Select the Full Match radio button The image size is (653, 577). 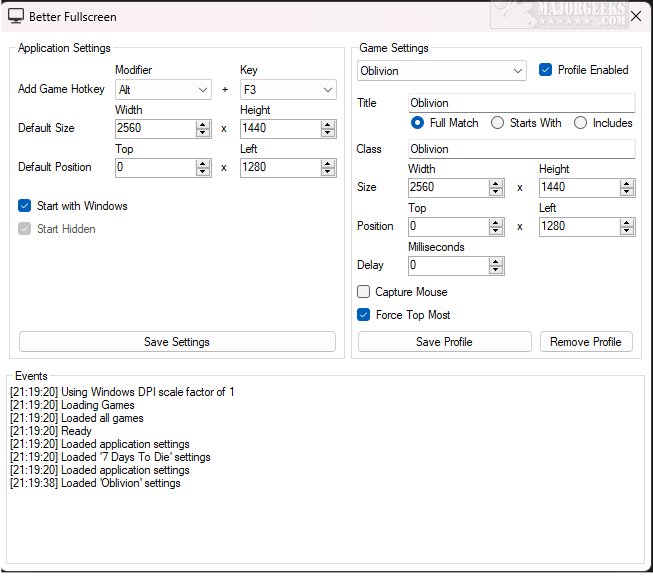(417, 123)
